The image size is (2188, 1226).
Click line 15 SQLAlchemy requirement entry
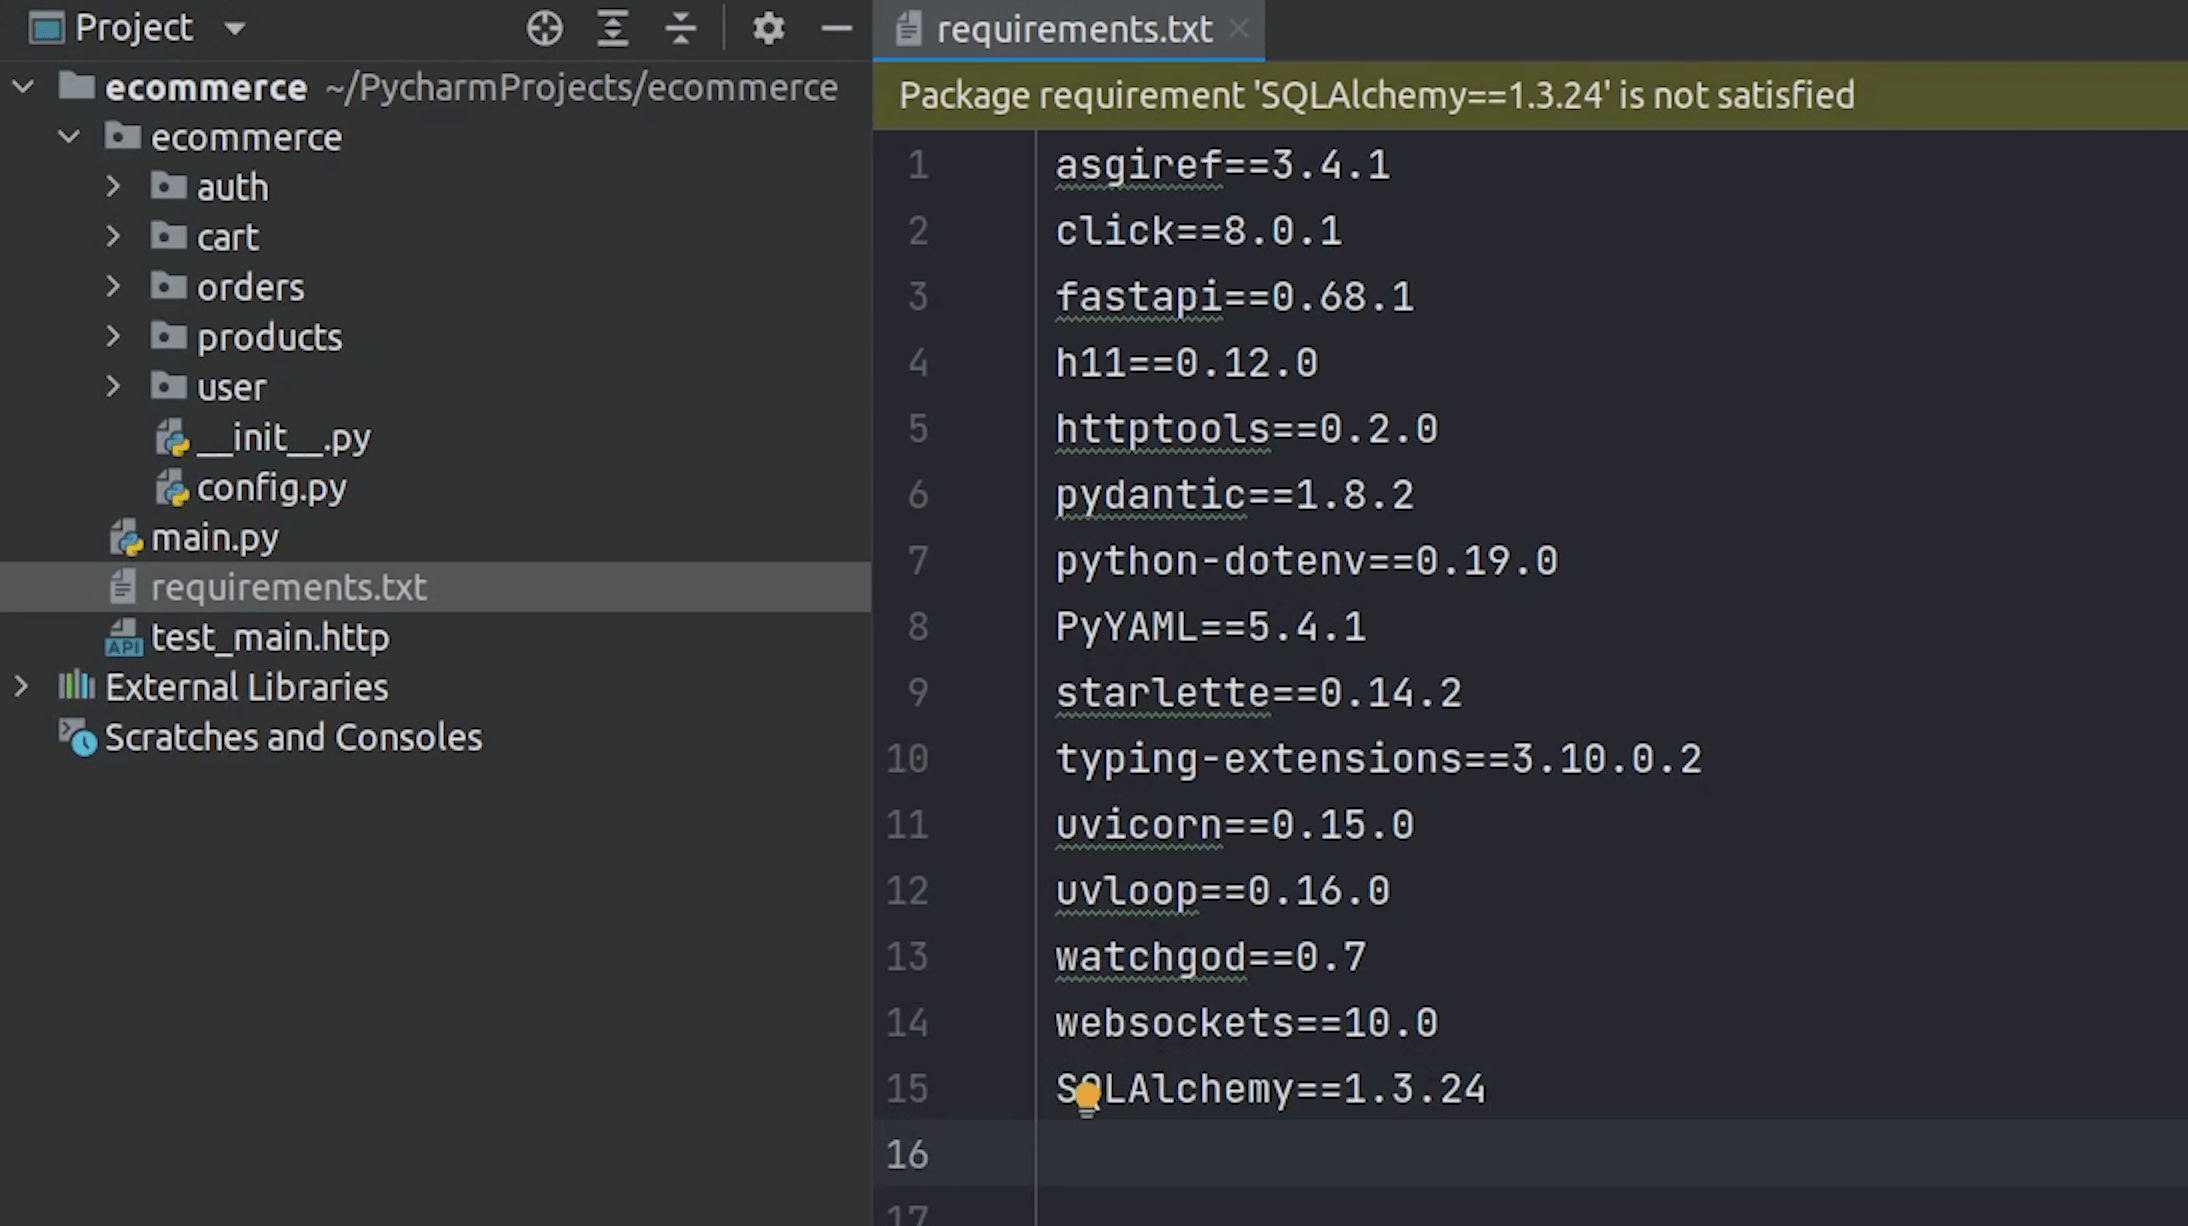[x=1271, y=1089]
